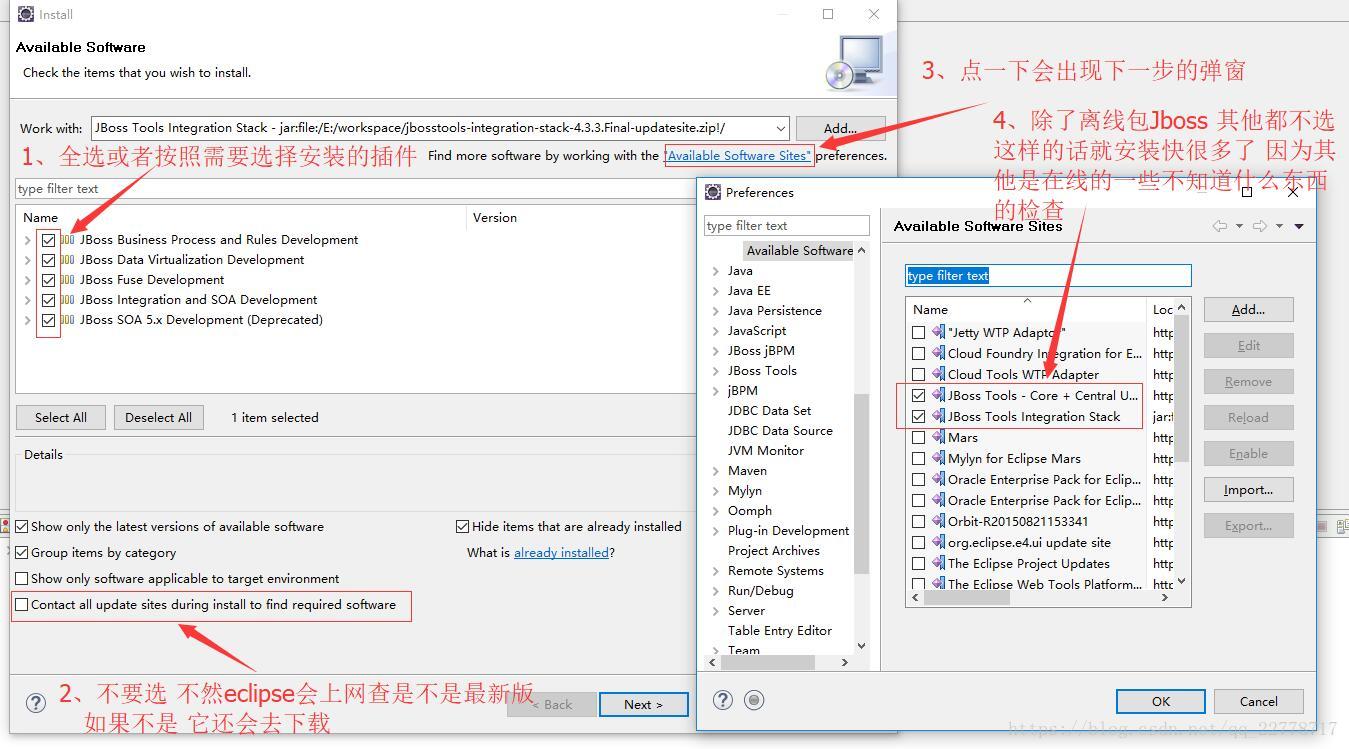The height and width of the screenshot is (749, 1349).
Task: Uncheck JBoss Tools - Core + Central site
Action: click(918, 395)
